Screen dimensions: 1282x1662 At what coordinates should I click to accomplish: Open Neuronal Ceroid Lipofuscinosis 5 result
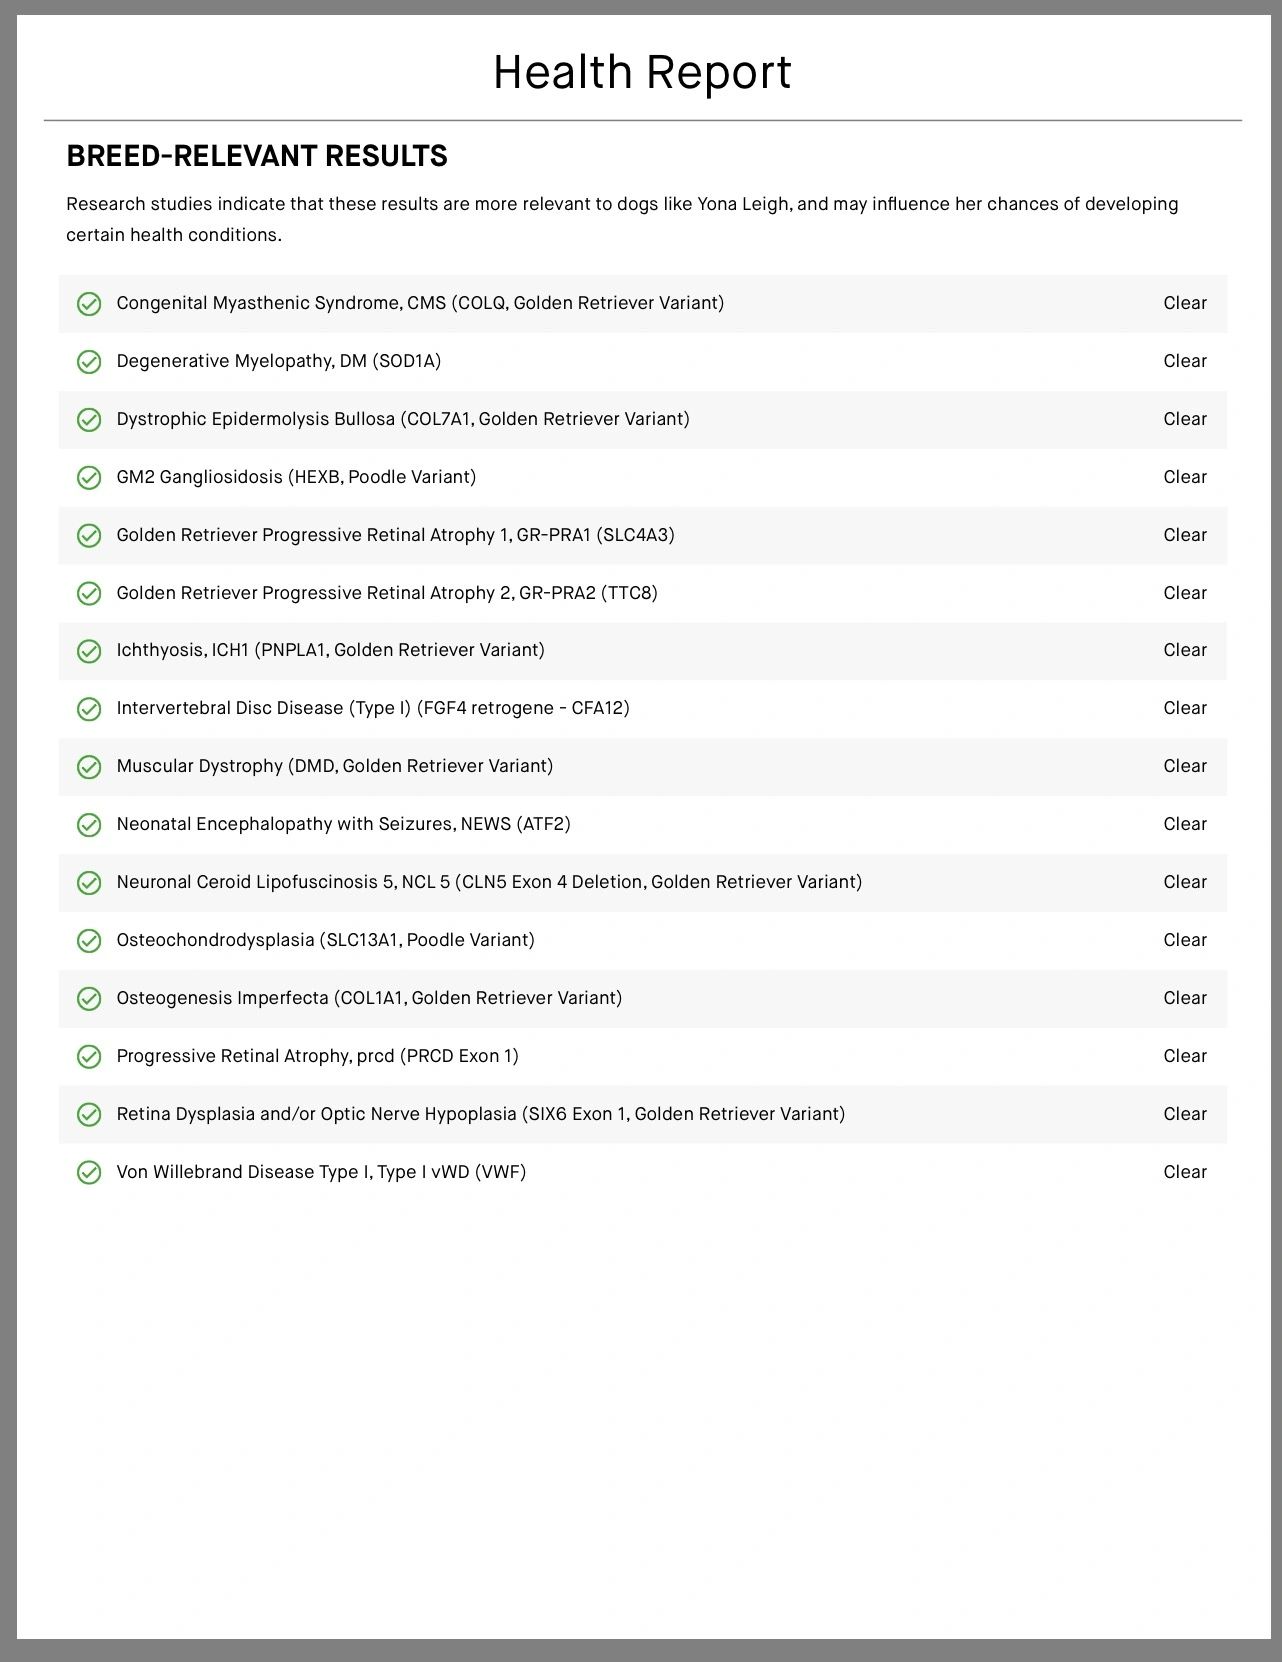coord(489,882)
